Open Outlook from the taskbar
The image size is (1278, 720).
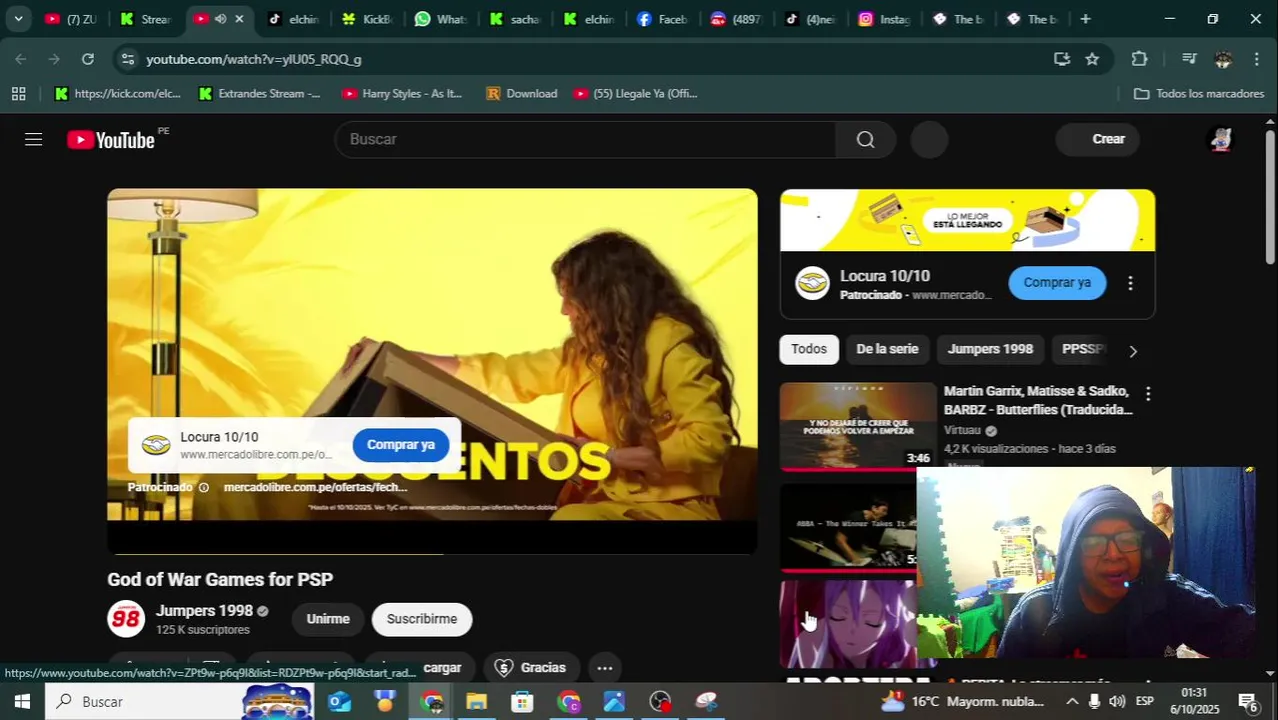339,702
